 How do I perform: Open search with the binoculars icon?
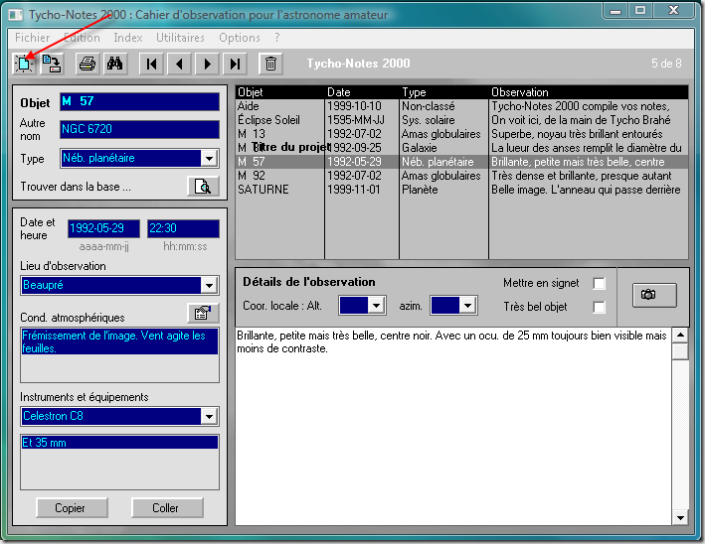(x=114, y=64)
